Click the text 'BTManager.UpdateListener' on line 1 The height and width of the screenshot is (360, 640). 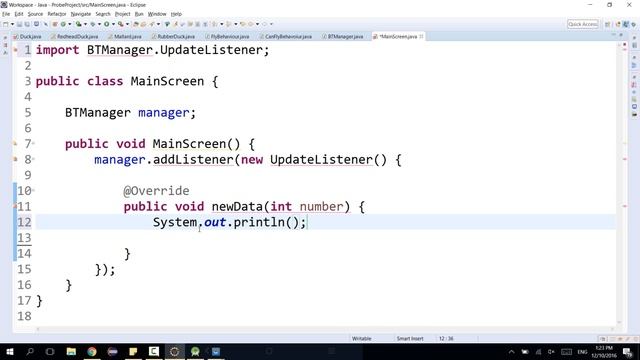tap(175, 50)
